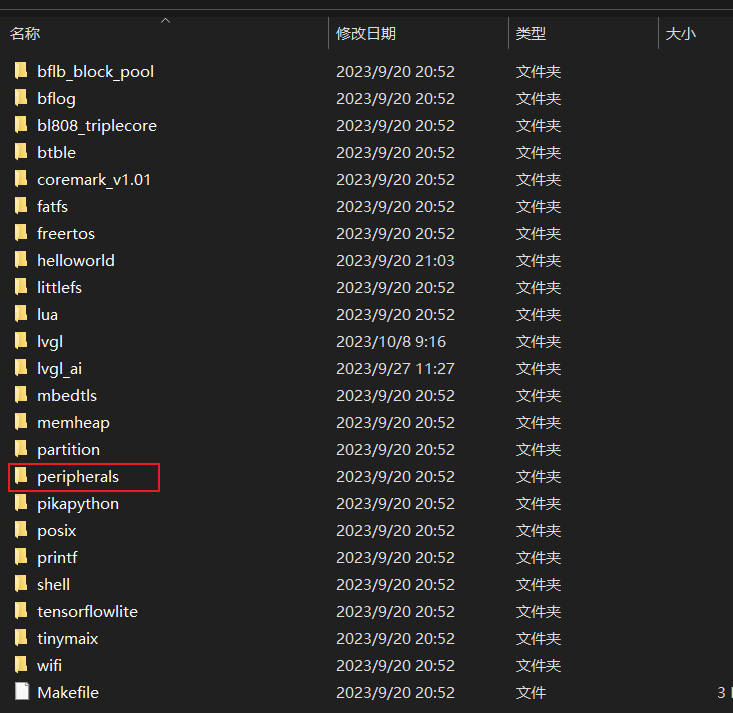Select the coremark_v1.01 name text
The height and width of the screenshot is (713, 733).
(x=94, y=180)
